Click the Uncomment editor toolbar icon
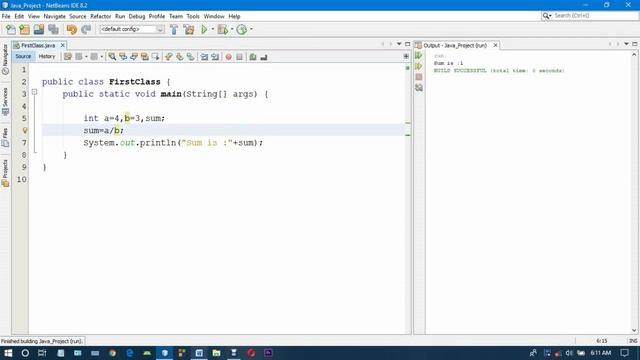This screenshot has width=640, height=360. (264, 57)
